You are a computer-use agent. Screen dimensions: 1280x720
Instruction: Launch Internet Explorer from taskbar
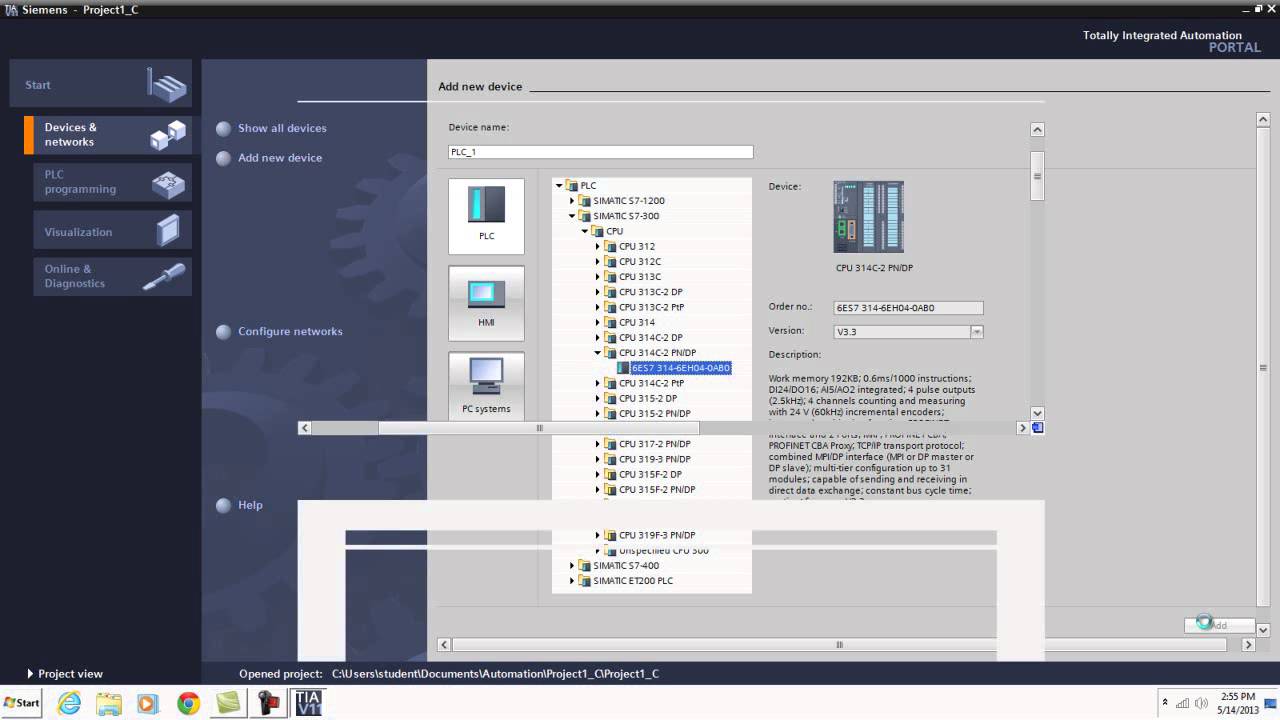69,703
